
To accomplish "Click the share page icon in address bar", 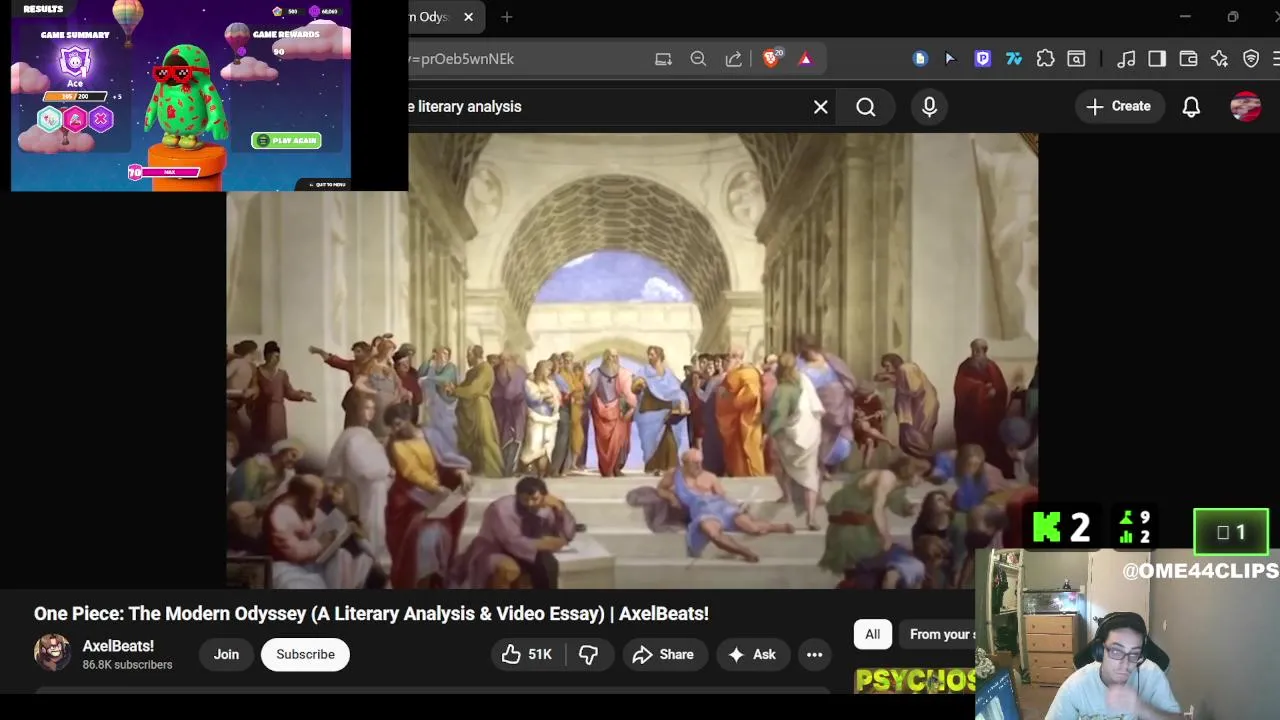I will point(733,59).
